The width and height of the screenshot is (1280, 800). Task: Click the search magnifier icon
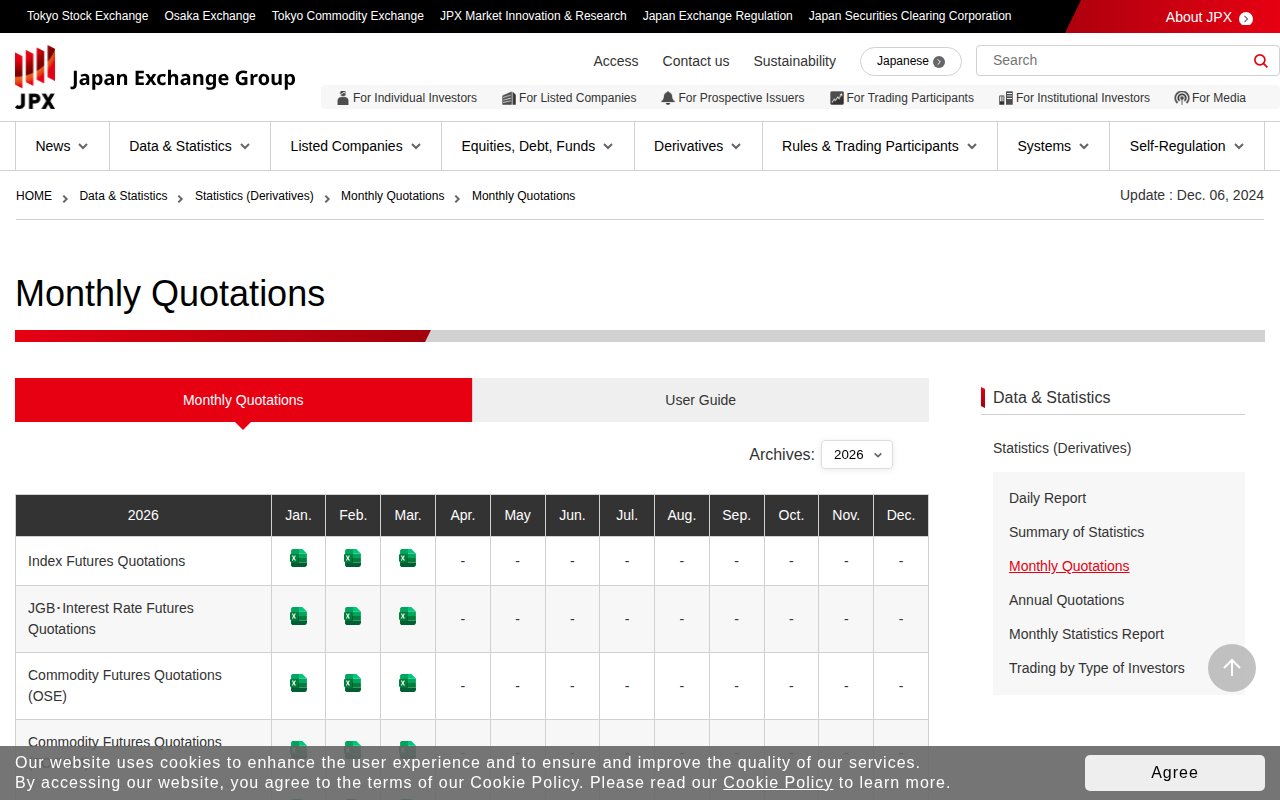(1260, 61)
